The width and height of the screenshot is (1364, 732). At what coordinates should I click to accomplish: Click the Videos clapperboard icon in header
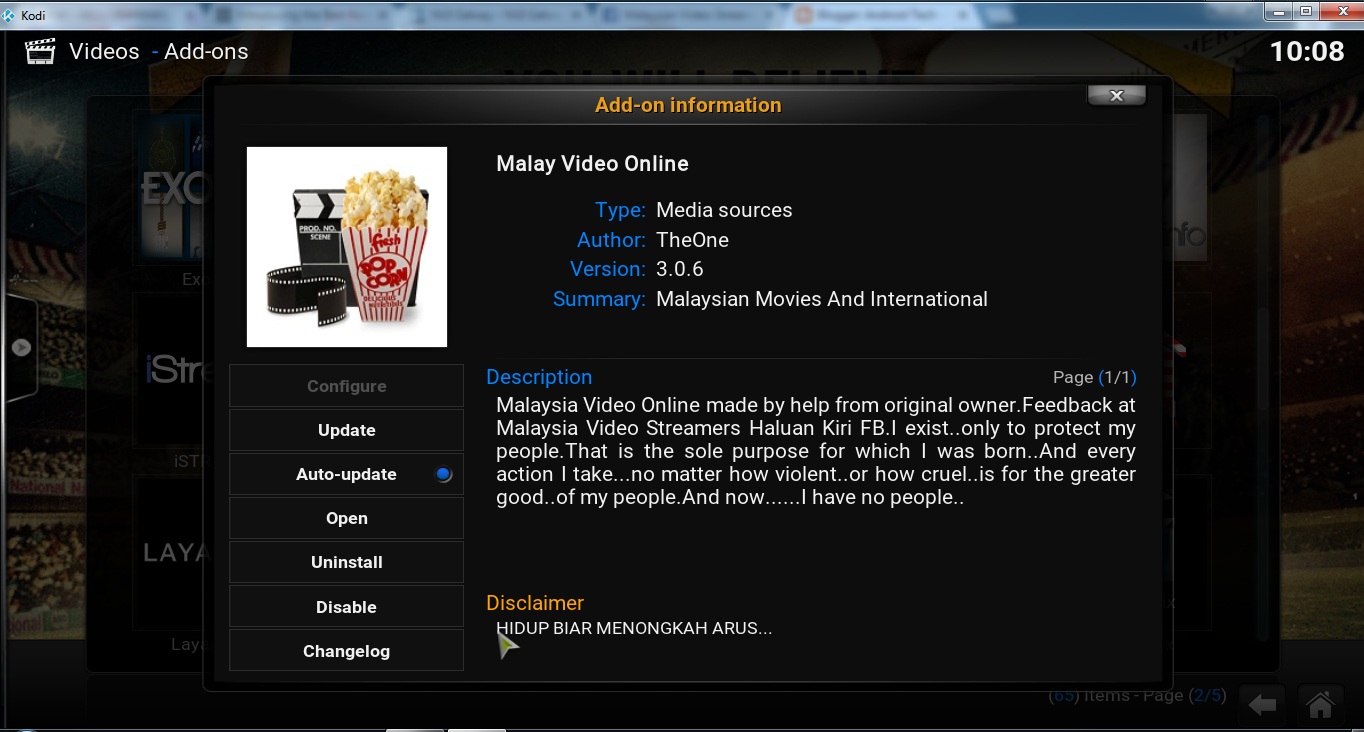coord(40,52)
